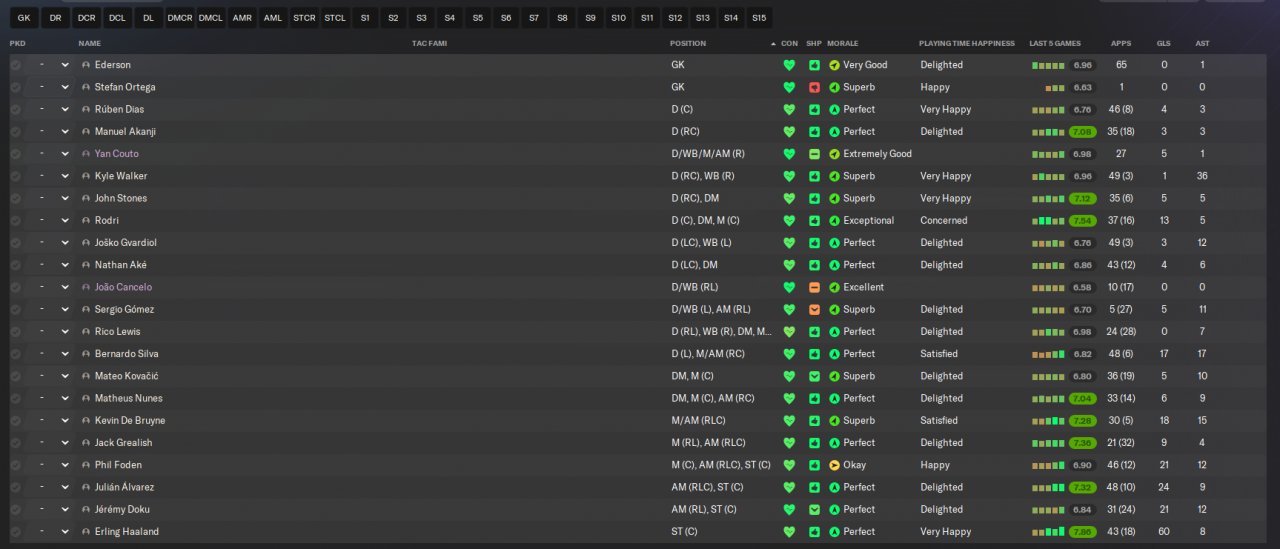1280x549 pixels.
Task: Select the S1 substitute slot button
Action: pyautogui.click(x=365, y=18)
